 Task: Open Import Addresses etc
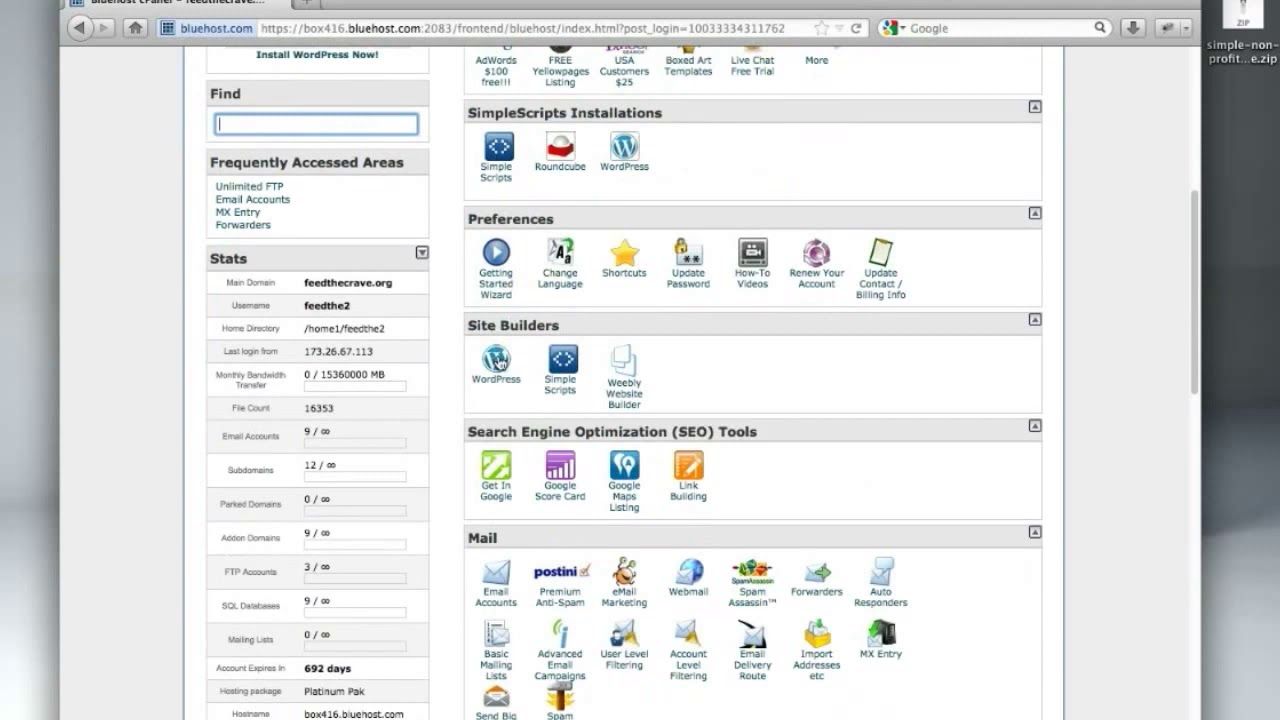point(816,650)
